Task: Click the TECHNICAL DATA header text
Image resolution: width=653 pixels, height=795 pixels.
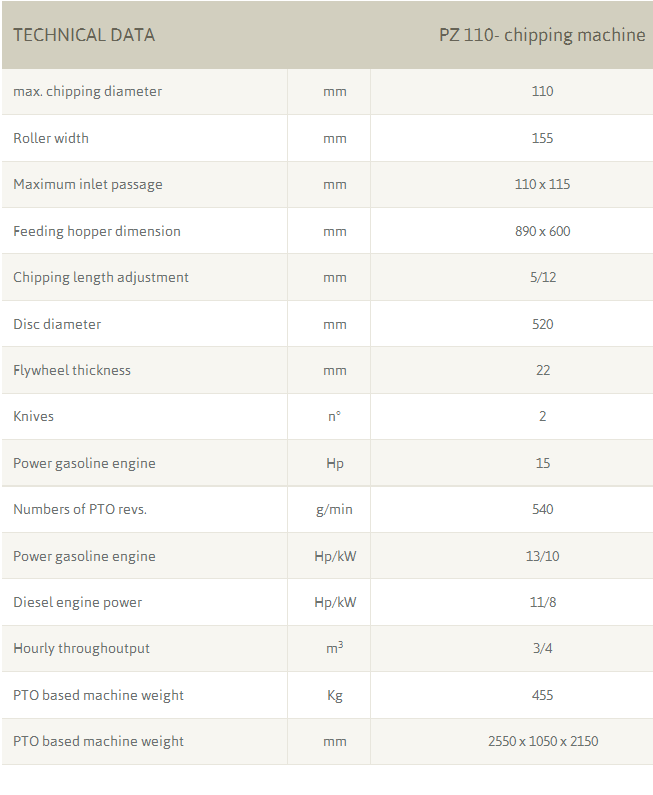Action: tap(84, 35)
